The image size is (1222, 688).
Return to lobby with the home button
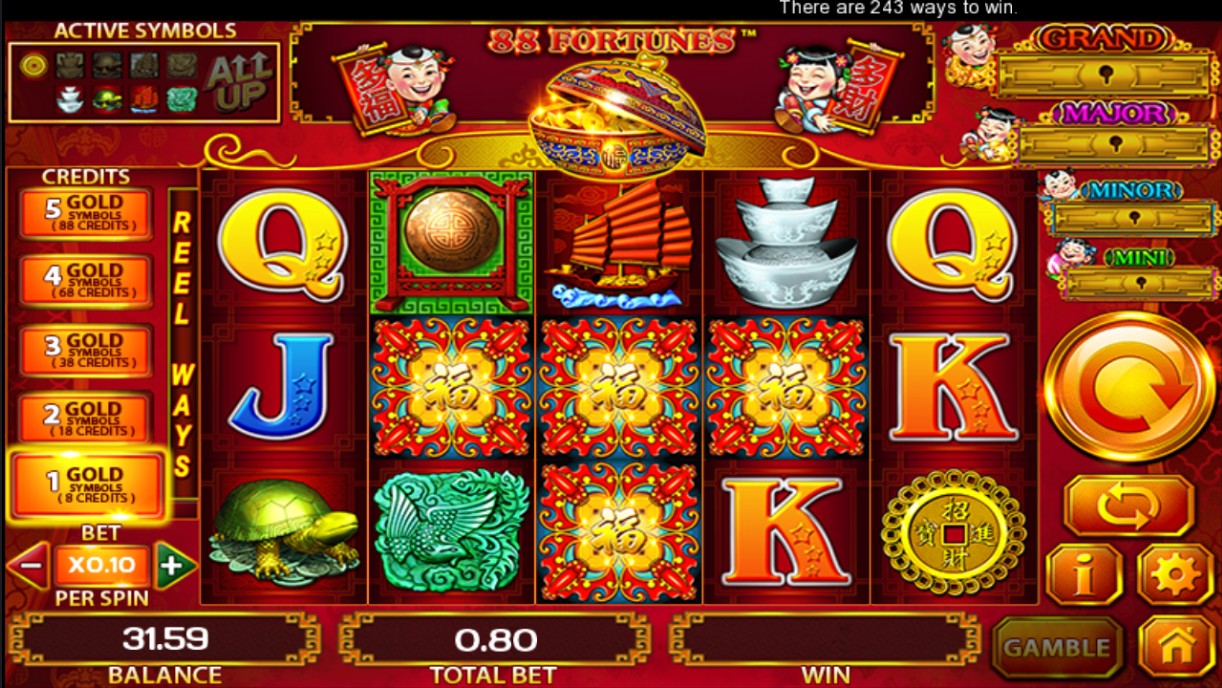click(1176, 647)
